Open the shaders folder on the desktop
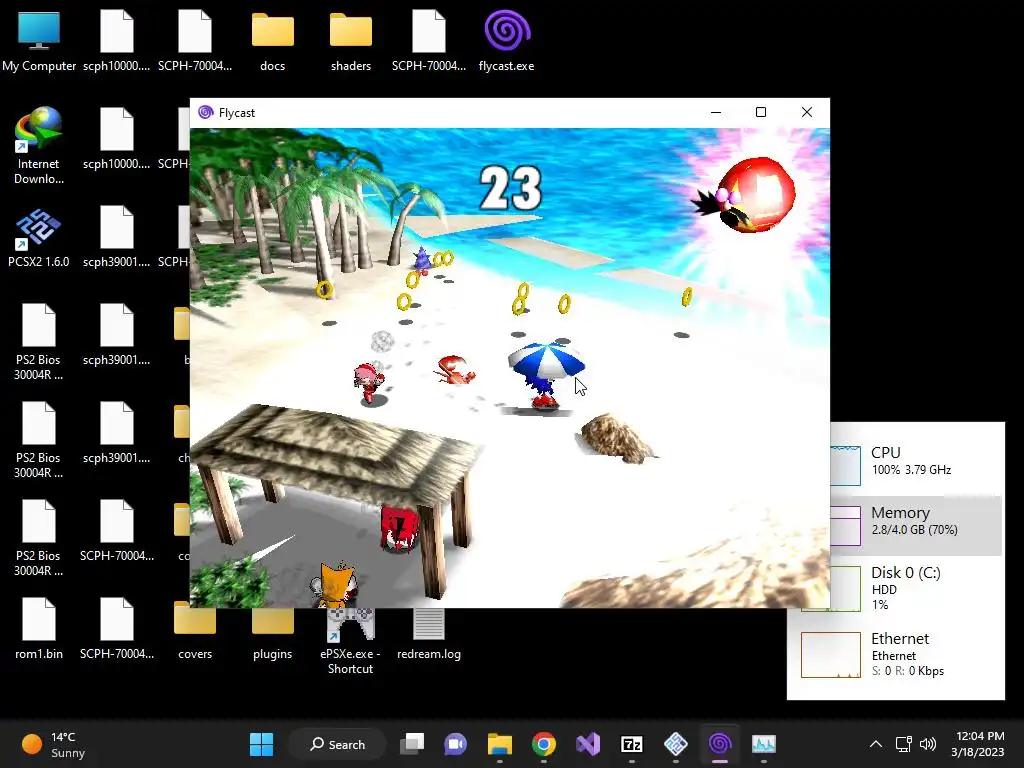1024x768 pixels. click(351, 40)
